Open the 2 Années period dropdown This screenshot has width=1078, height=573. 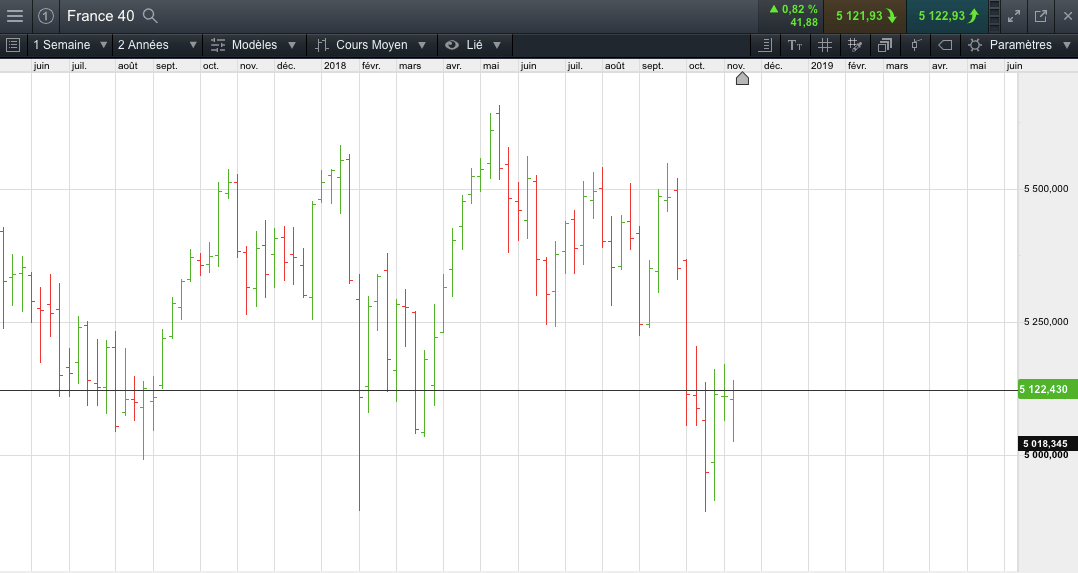click(157, 45)
